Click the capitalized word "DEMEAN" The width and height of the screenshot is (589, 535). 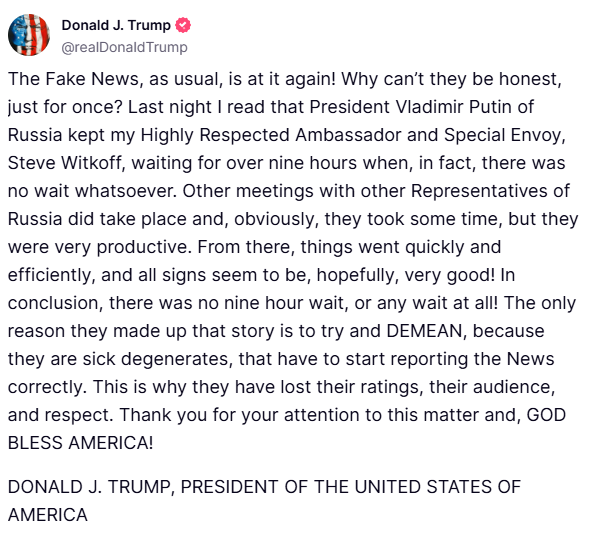click(424, 331)
